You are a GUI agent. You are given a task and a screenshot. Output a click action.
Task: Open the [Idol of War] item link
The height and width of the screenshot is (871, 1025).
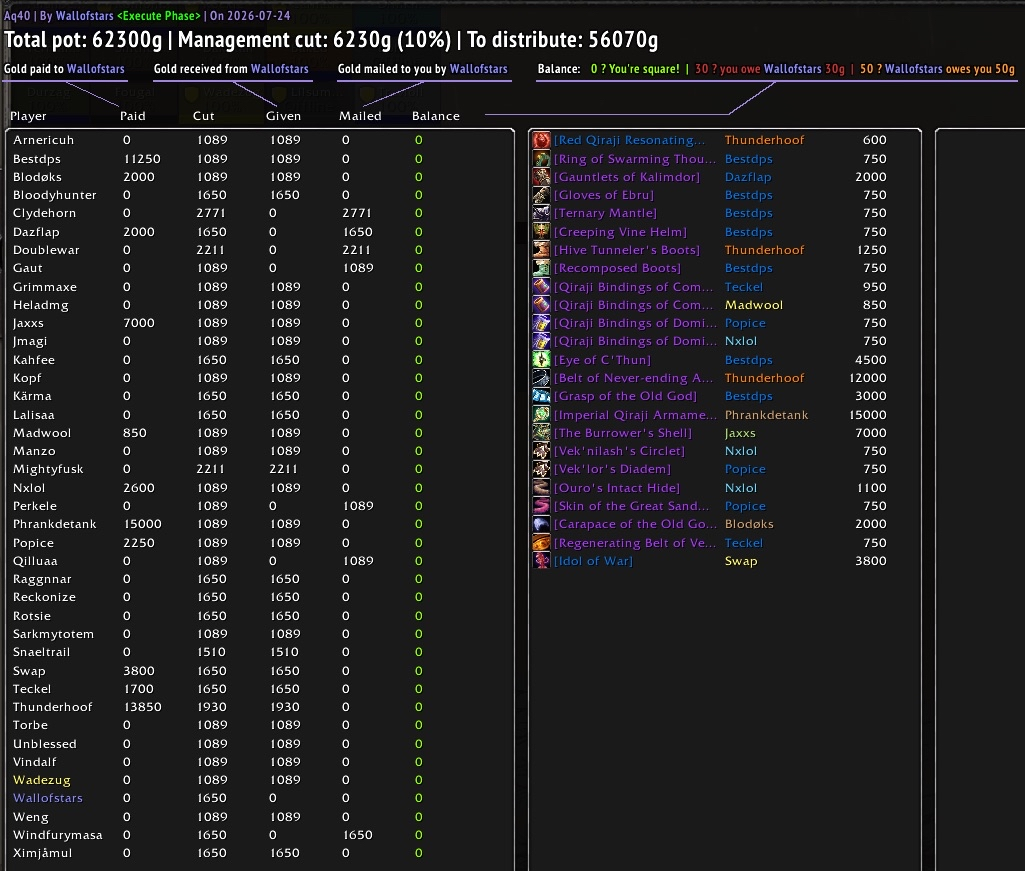[x=593, y=561]
